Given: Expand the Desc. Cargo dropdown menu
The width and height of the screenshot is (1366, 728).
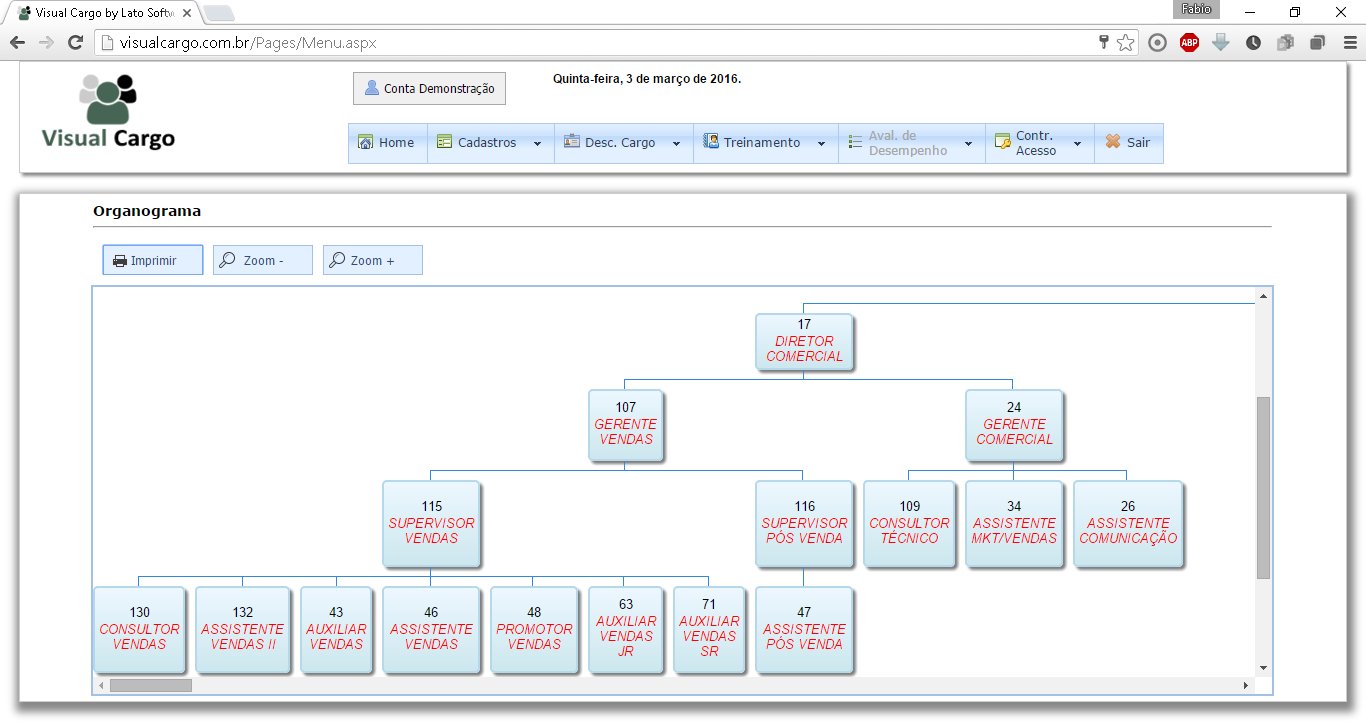Looking at the screenshot, I should pyautogui.click(x=624, y=143).
